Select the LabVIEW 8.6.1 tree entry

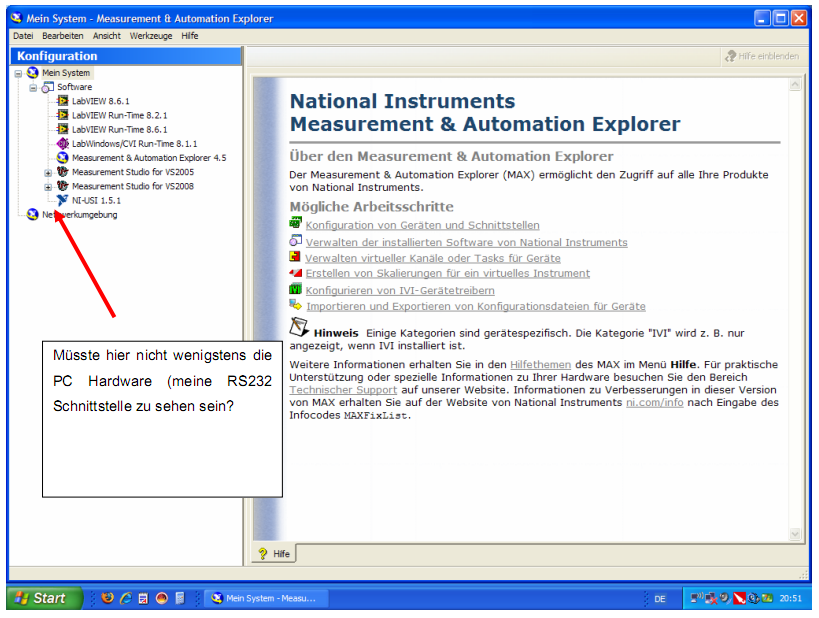(101, 101)
